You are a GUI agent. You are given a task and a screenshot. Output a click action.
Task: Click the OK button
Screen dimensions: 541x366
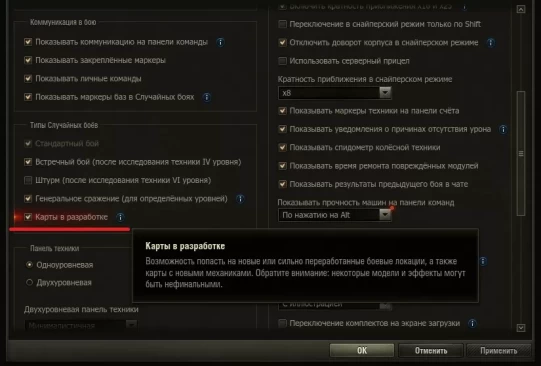point(362,350)
